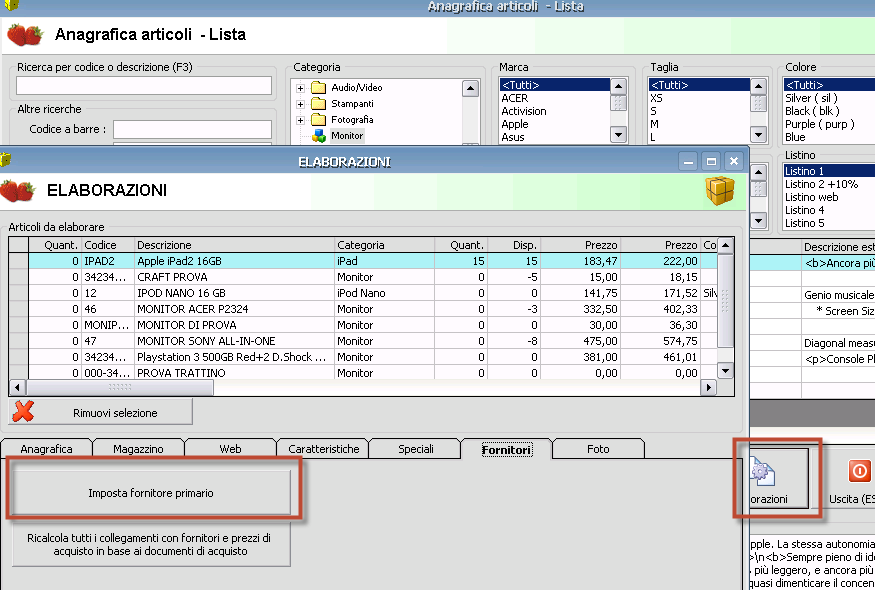Select Activision in the Marca list
875x590 pixels.
click(x=554, y=111)
